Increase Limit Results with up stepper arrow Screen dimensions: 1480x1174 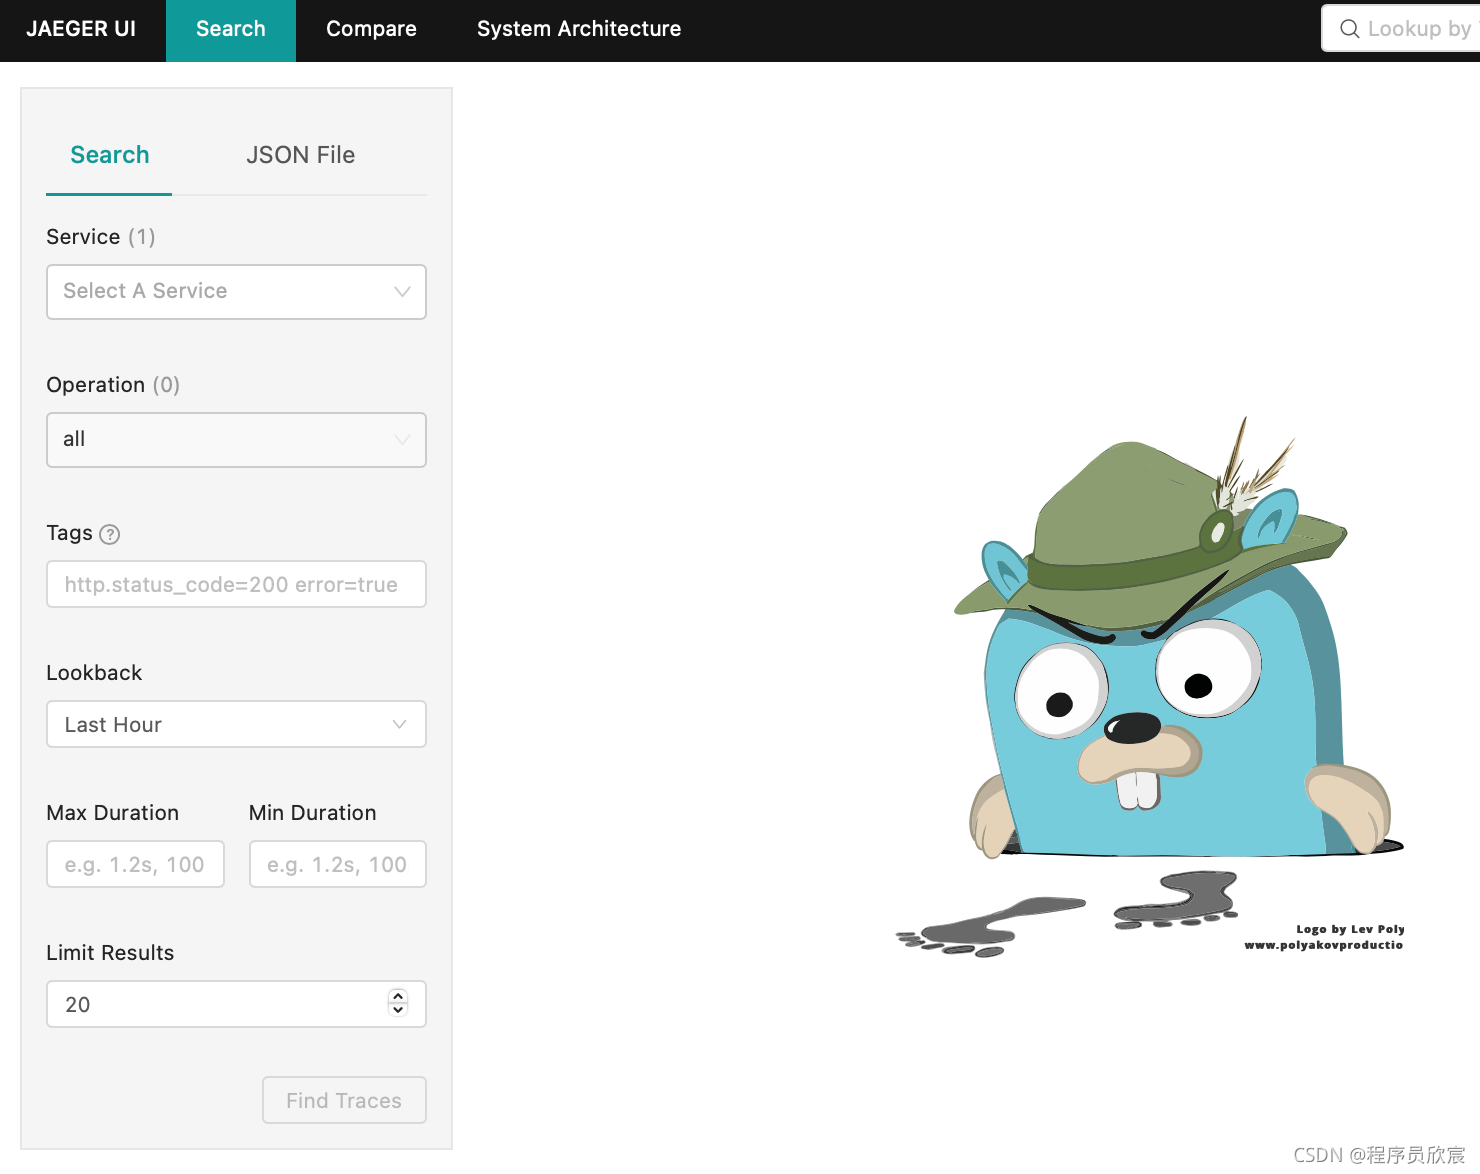coord(398,997)
